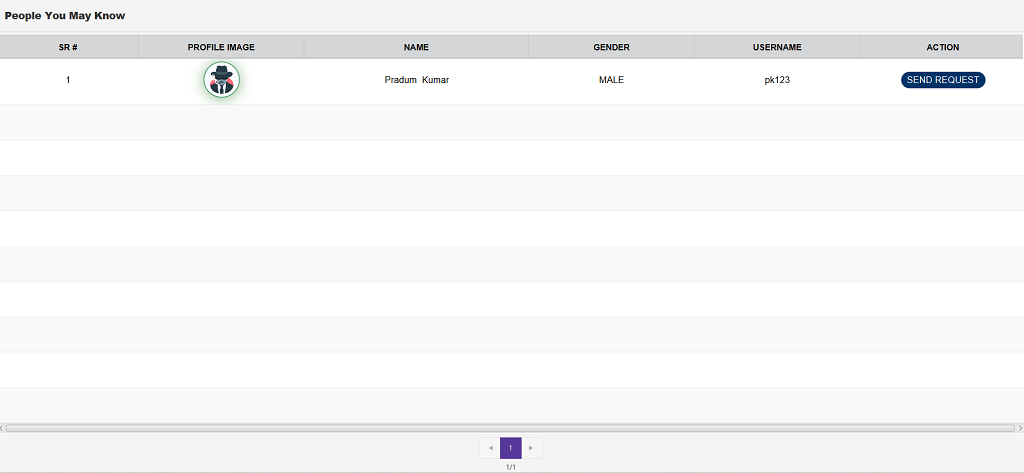The height and width of the screenshot is (473, 1024).
Task: Click the horizontal scrollbar thumb
Action: click(x=510, y=428)
